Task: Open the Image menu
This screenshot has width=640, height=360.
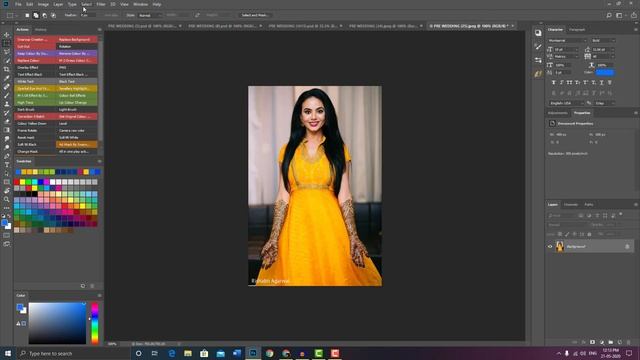Action: [43, 4]
